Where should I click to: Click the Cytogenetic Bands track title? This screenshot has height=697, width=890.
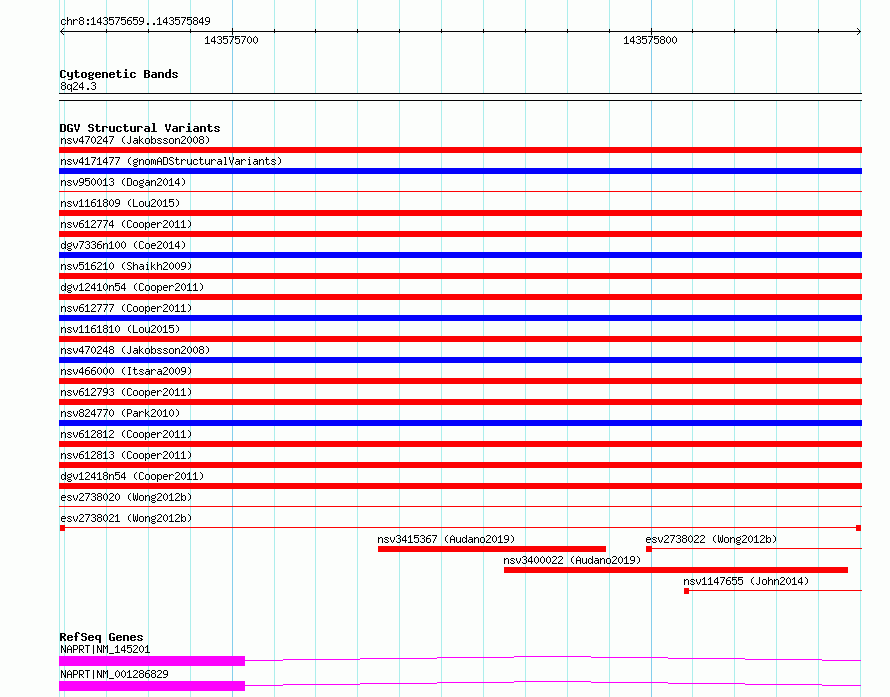pyautogui.click(x=119, y=74)
